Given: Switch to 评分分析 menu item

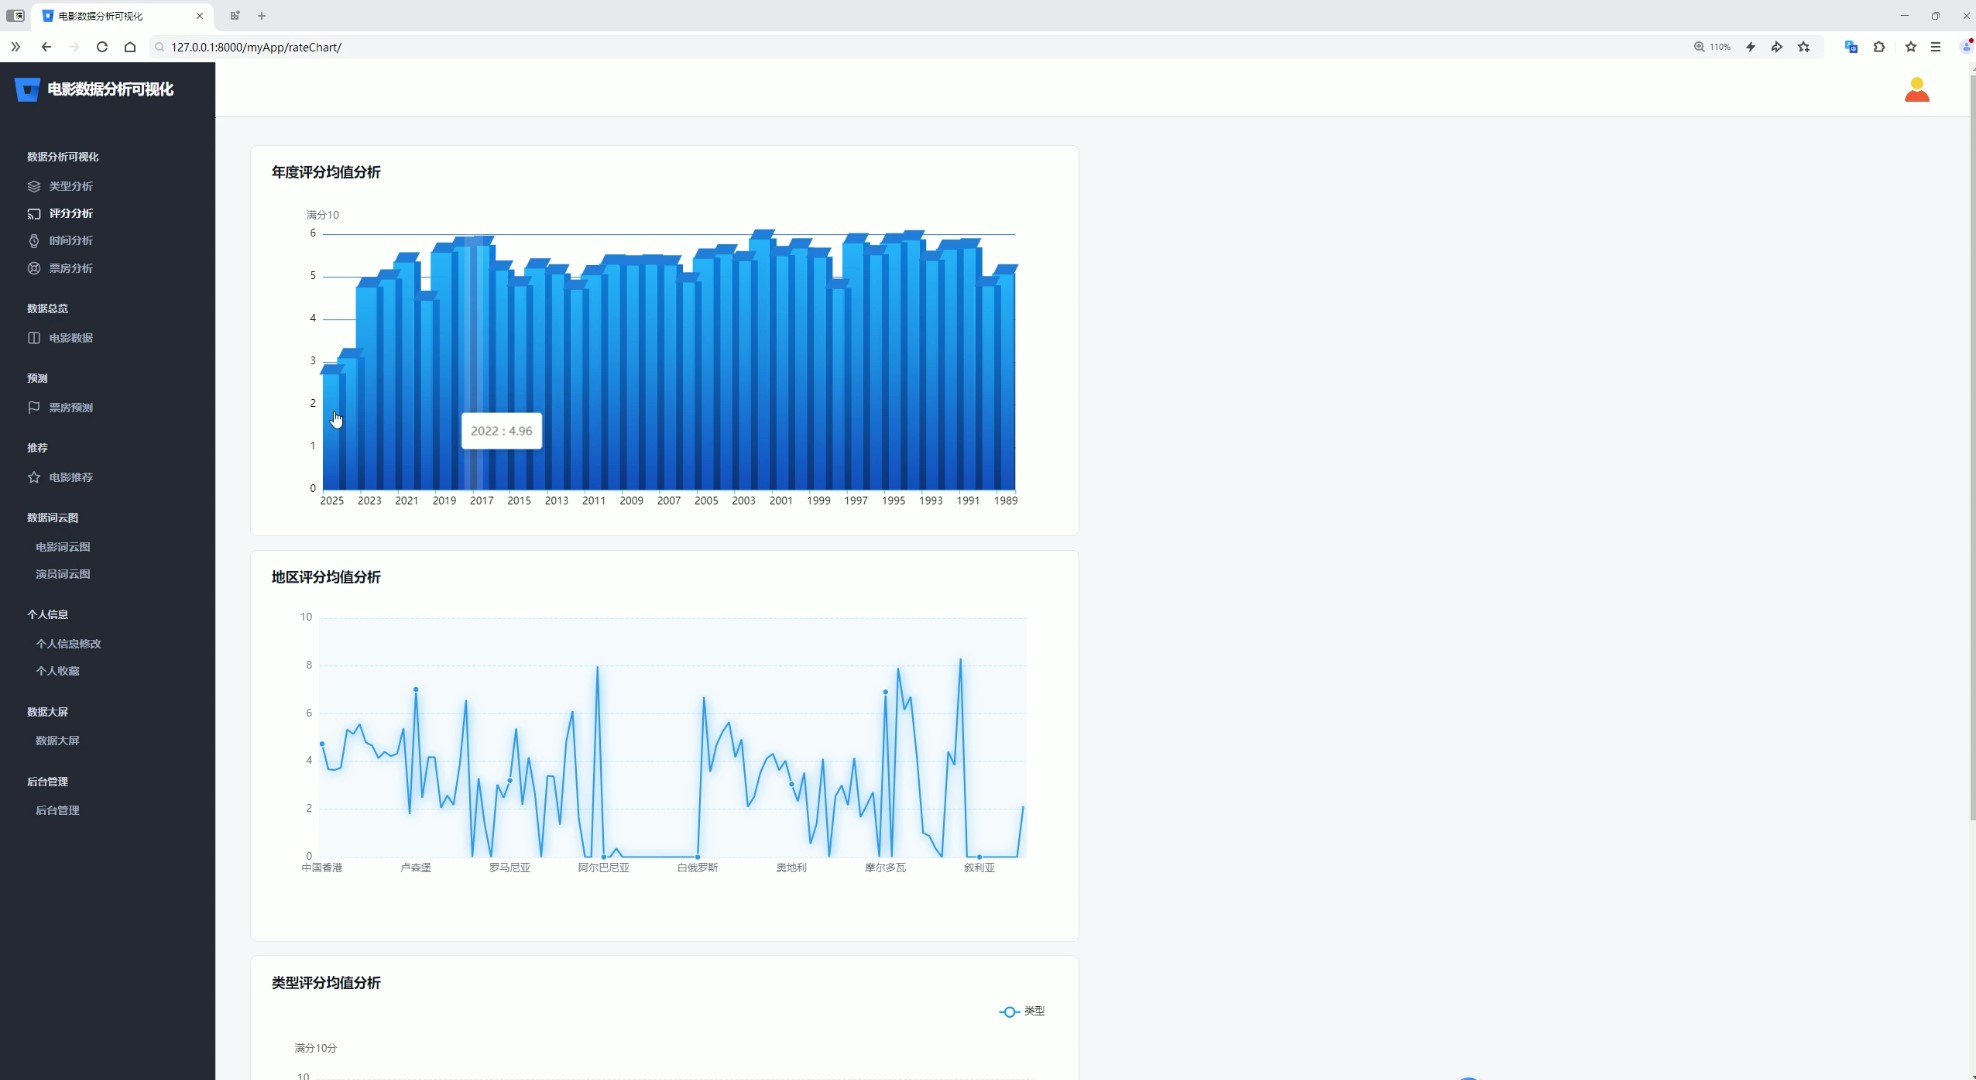Looking at the screenshot, I should (70, 214).
